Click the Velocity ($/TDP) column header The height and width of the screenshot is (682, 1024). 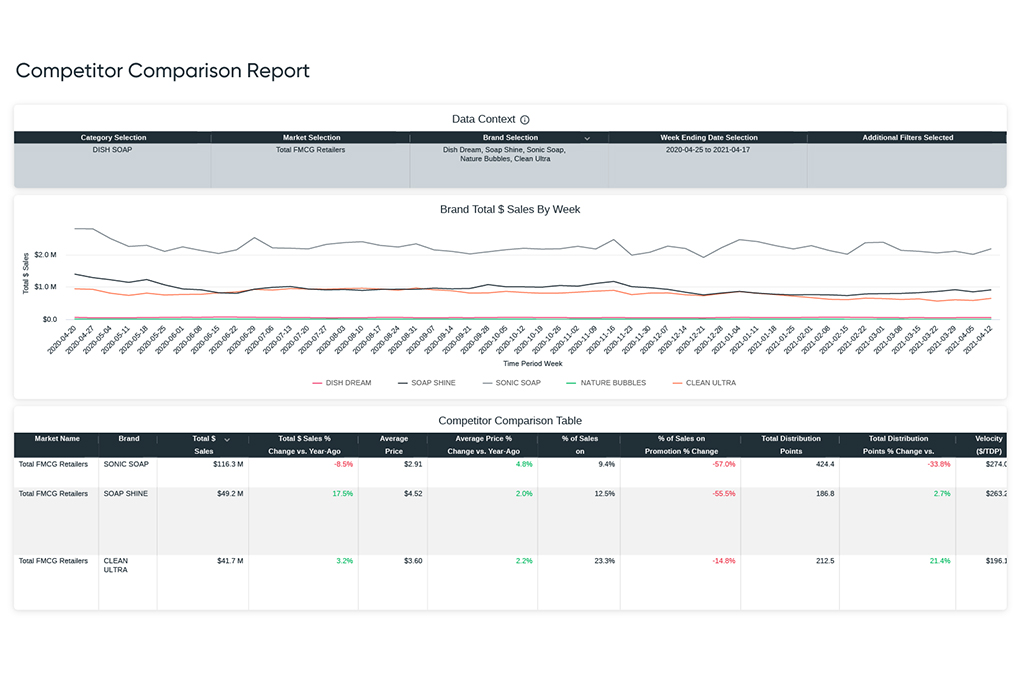[x=982, y=445]
